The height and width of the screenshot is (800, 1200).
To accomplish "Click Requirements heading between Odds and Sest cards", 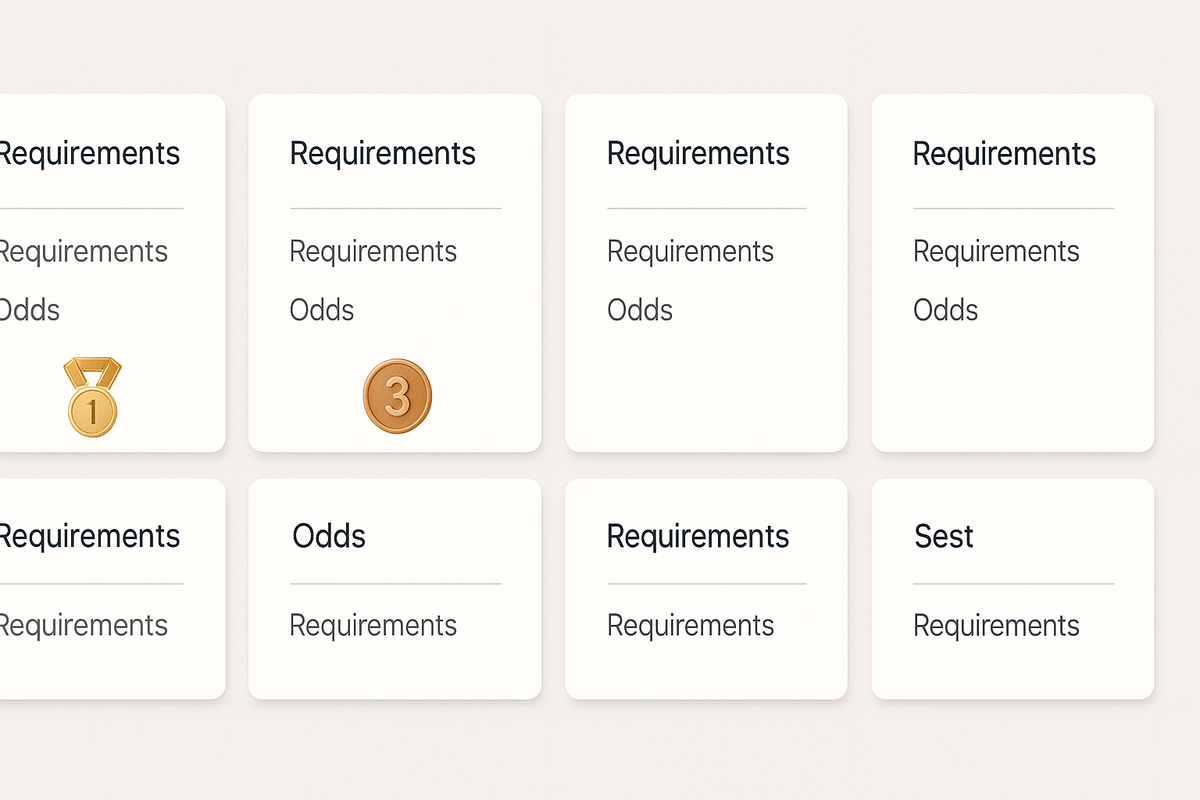I will [698, 537].
